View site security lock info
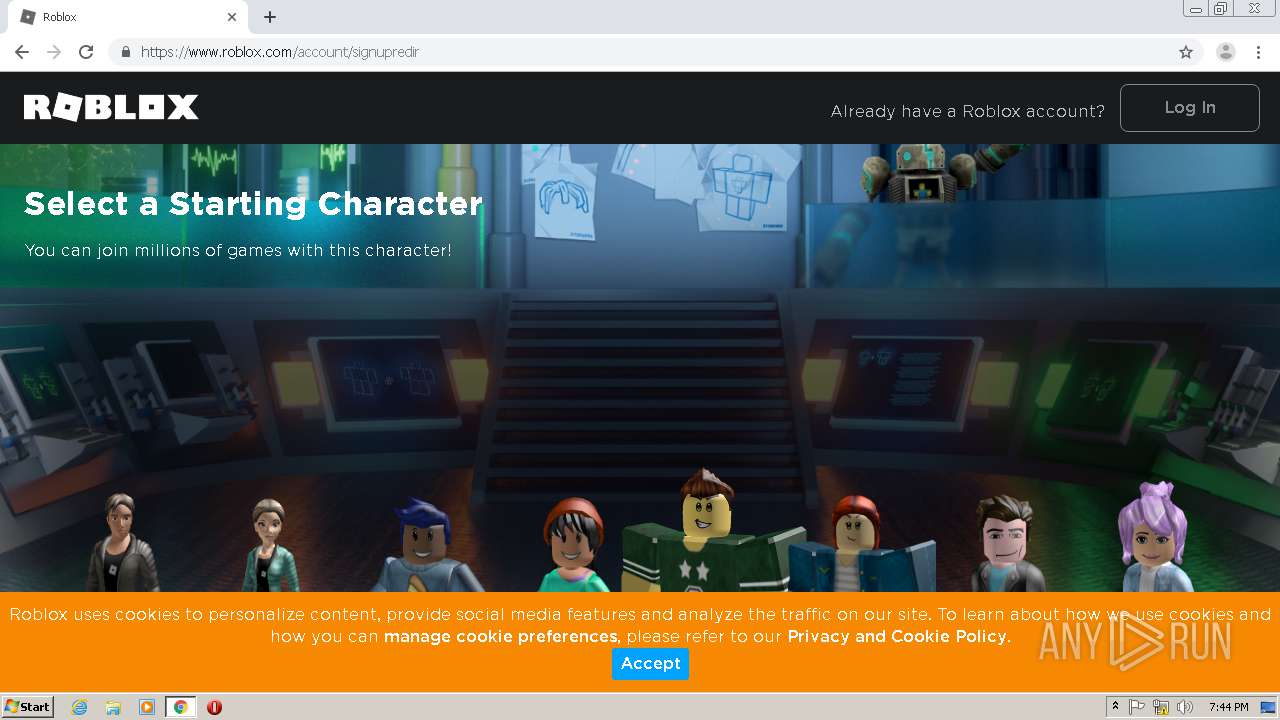1280x720 pixels. coord(125,52)
